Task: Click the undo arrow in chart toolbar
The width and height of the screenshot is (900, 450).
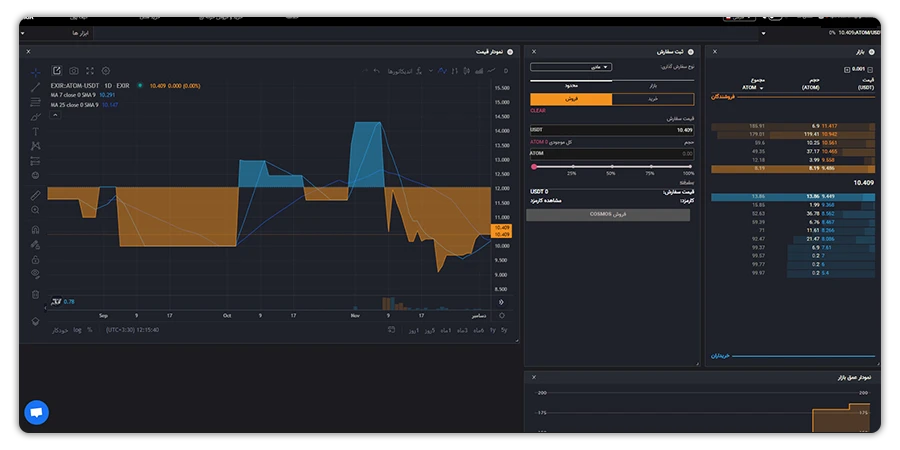Action: click(x=377, y=71)
